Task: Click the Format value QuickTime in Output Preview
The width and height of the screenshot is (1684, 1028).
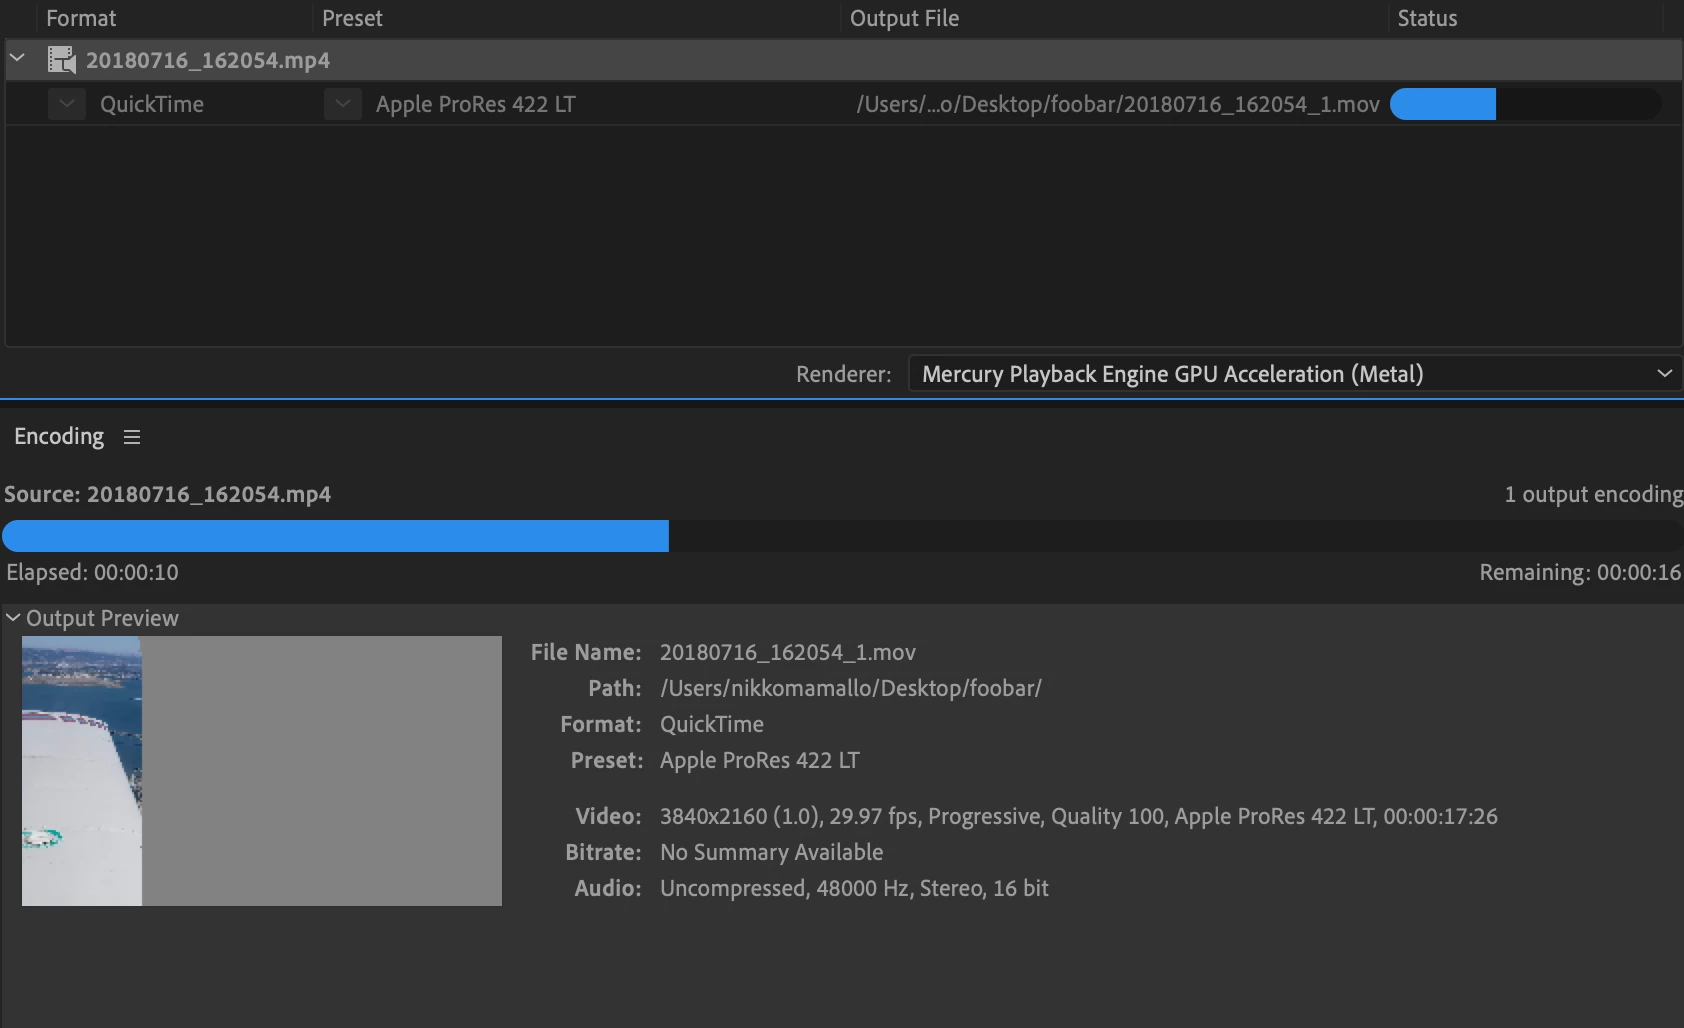Action: coord(712,724)
